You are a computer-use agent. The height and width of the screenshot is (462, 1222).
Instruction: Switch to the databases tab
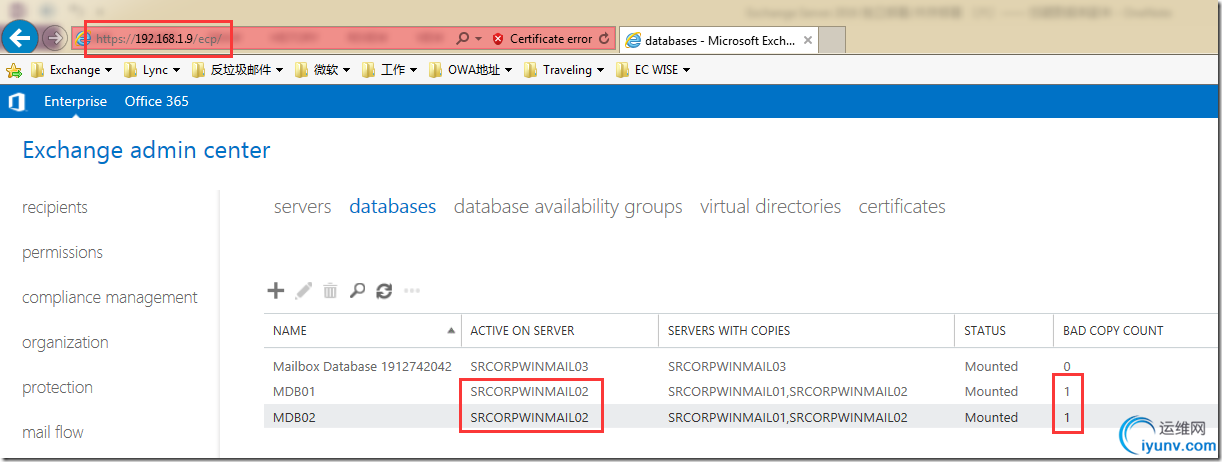point(392,207)
